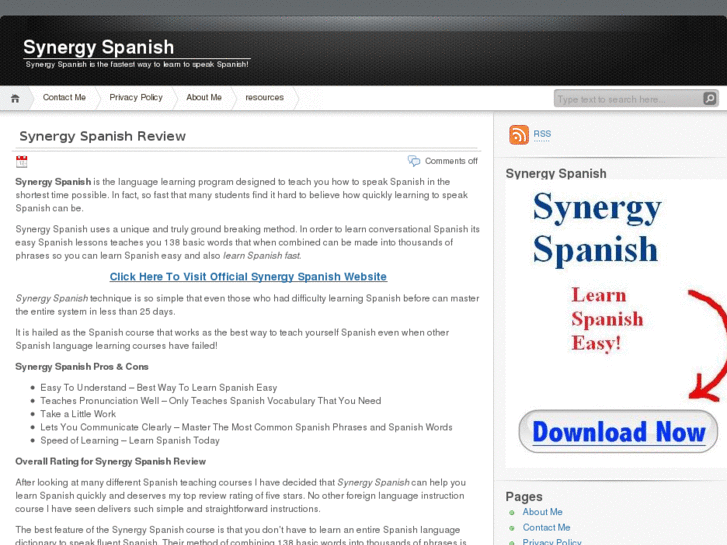Click the 'Synergy Spanish Pros & Cons' heading

click(82, 366)
